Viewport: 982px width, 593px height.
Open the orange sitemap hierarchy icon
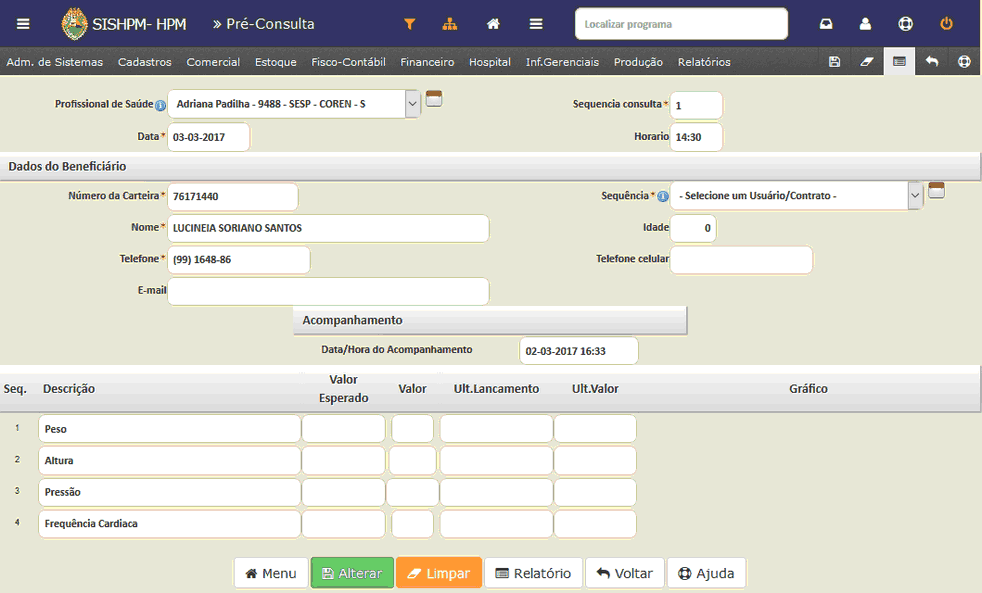(x=450, y=24)
